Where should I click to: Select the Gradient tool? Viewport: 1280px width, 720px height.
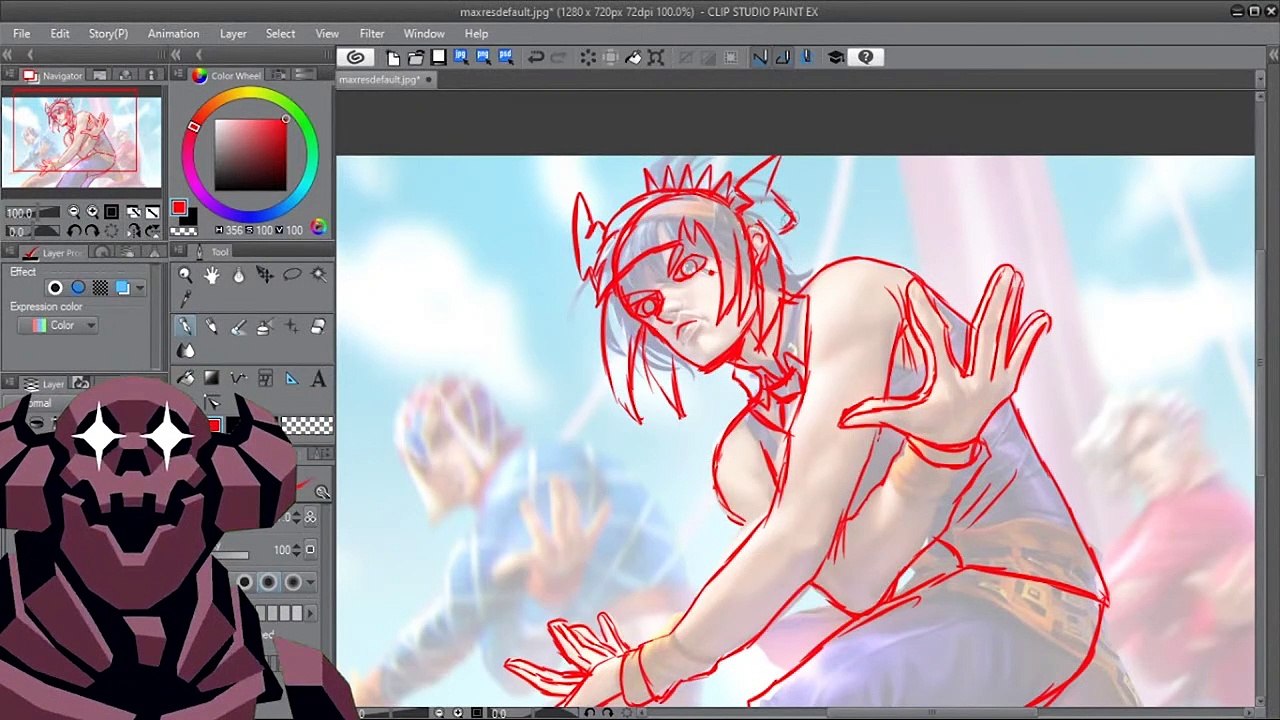(212, 378)
